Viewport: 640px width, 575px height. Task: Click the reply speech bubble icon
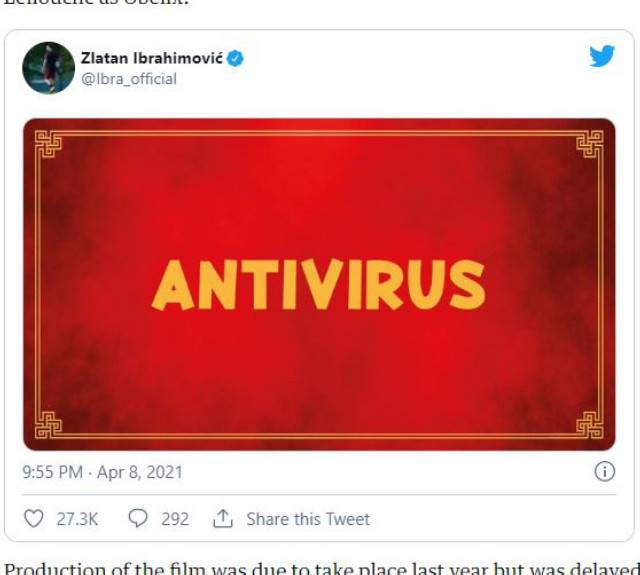(138, 519)
